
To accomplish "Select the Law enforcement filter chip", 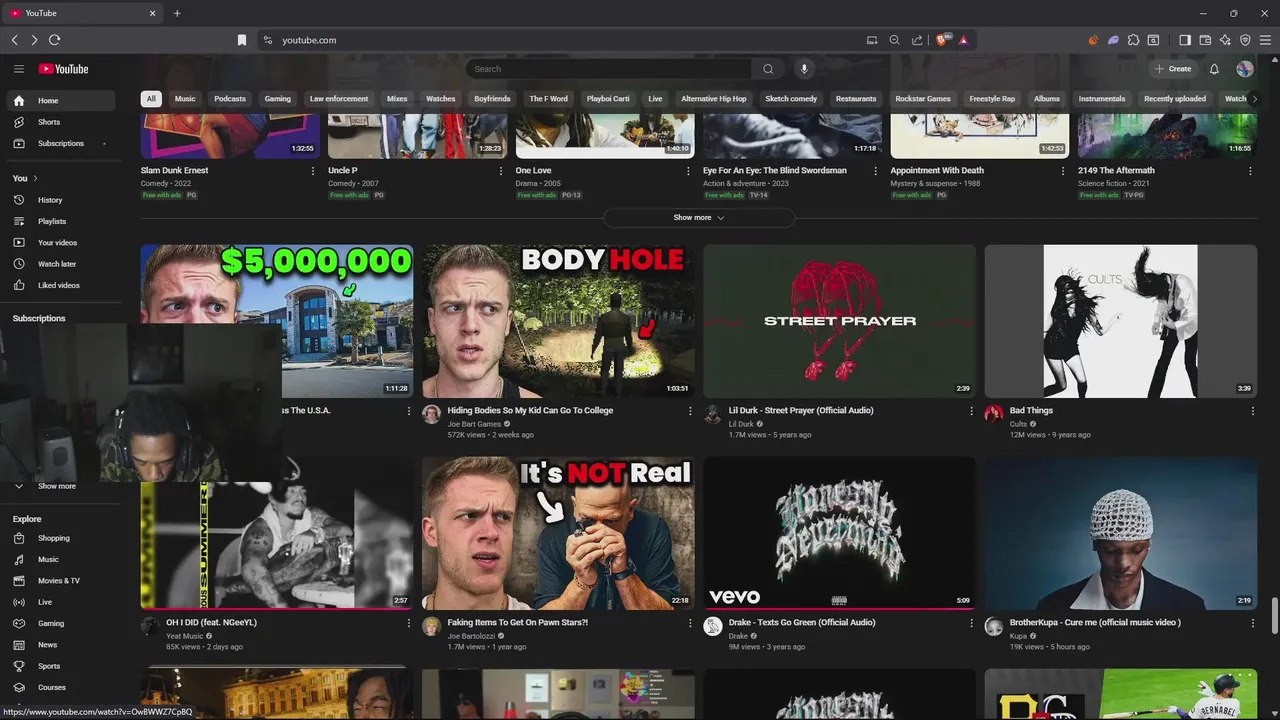I will 339,99.
